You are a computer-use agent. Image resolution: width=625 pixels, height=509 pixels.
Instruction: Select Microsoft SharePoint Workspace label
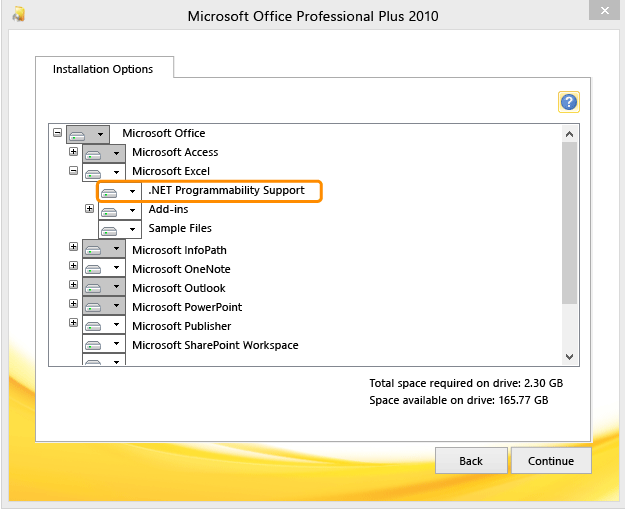[x=215, y=345]
